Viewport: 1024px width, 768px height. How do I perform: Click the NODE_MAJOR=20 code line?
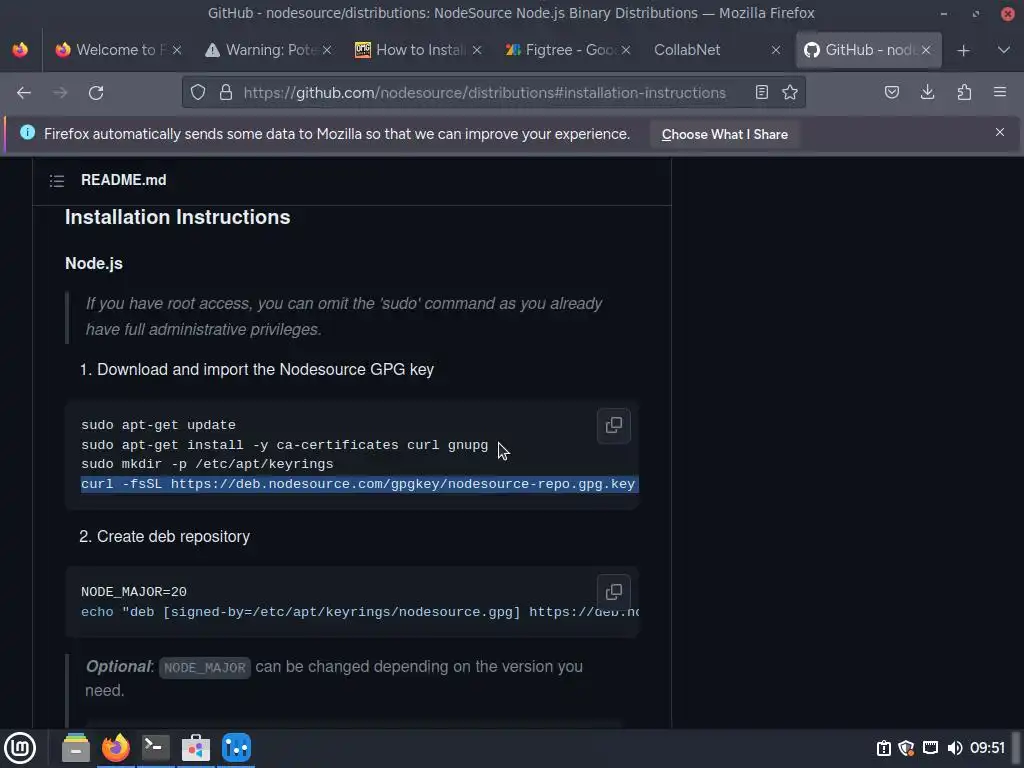134,592
